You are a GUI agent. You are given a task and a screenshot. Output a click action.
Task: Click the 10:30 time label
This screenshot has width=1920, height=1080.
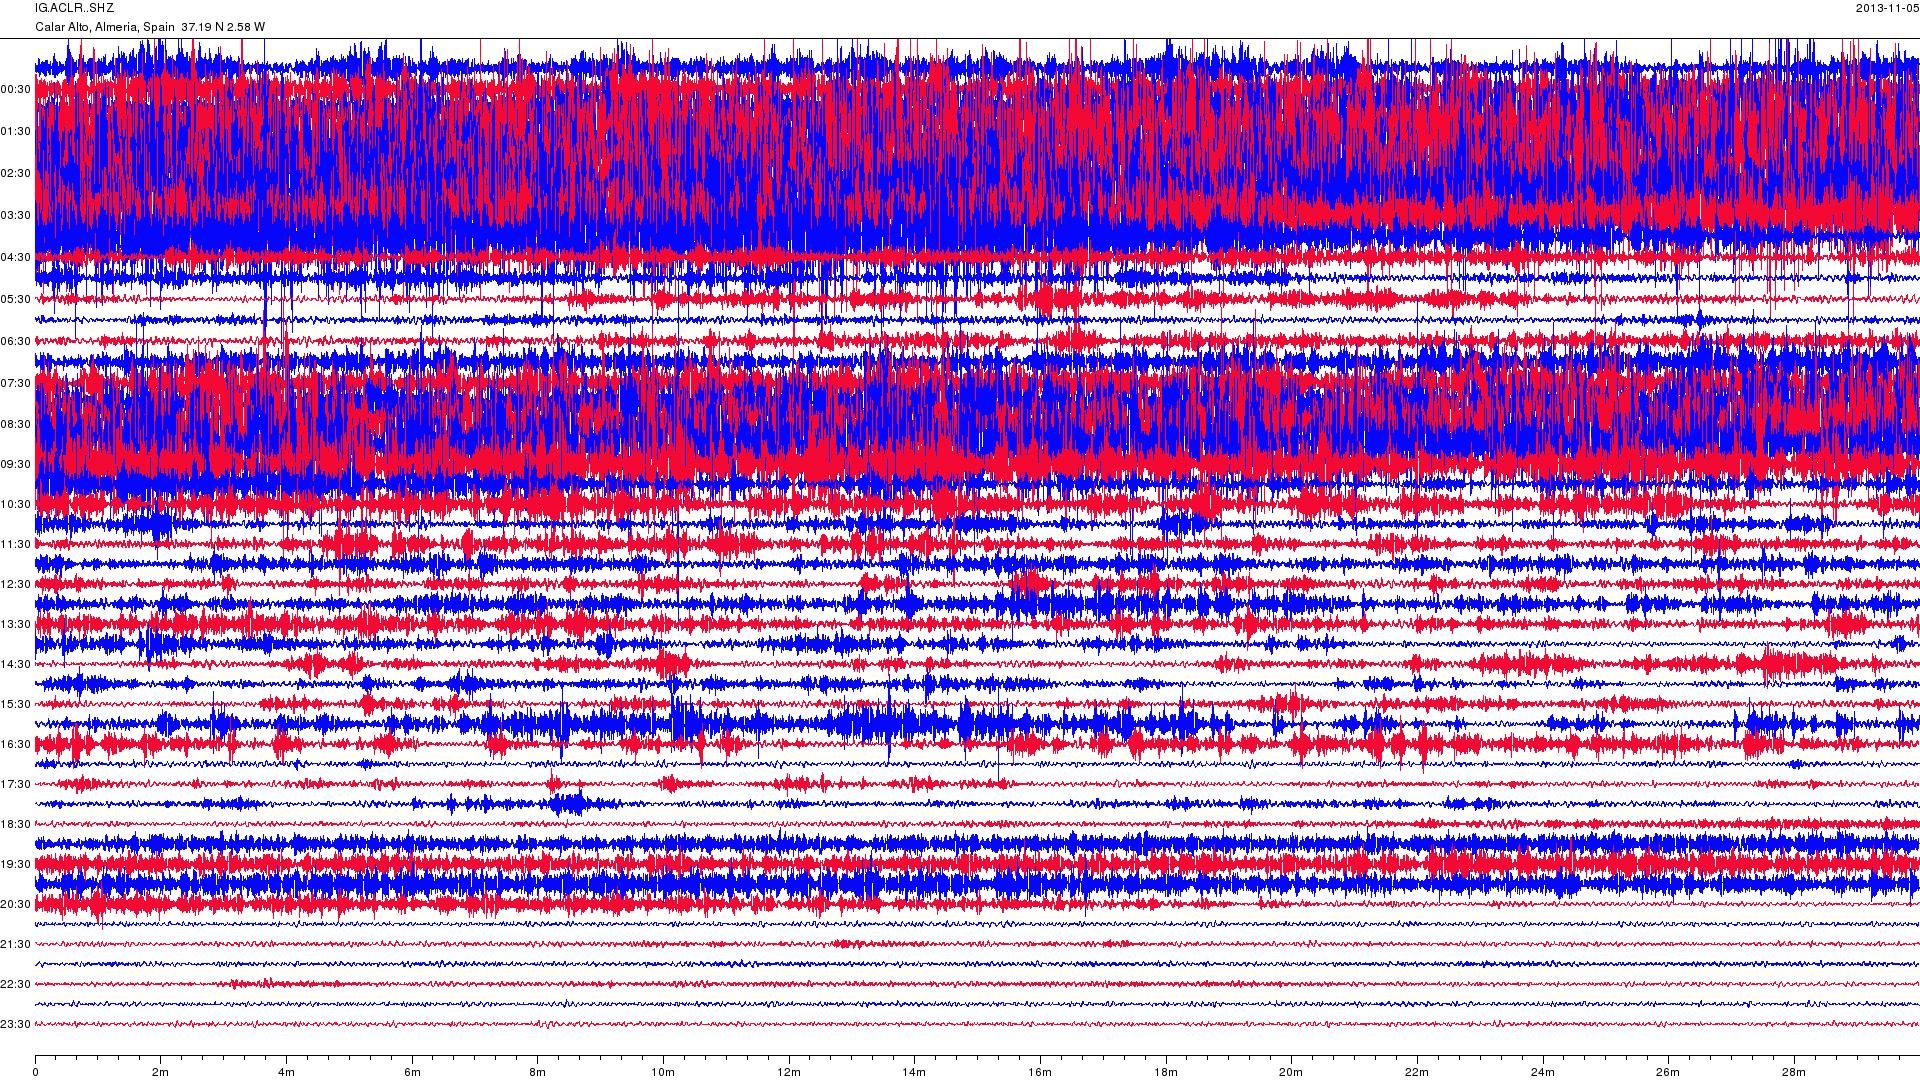(15, 505)
